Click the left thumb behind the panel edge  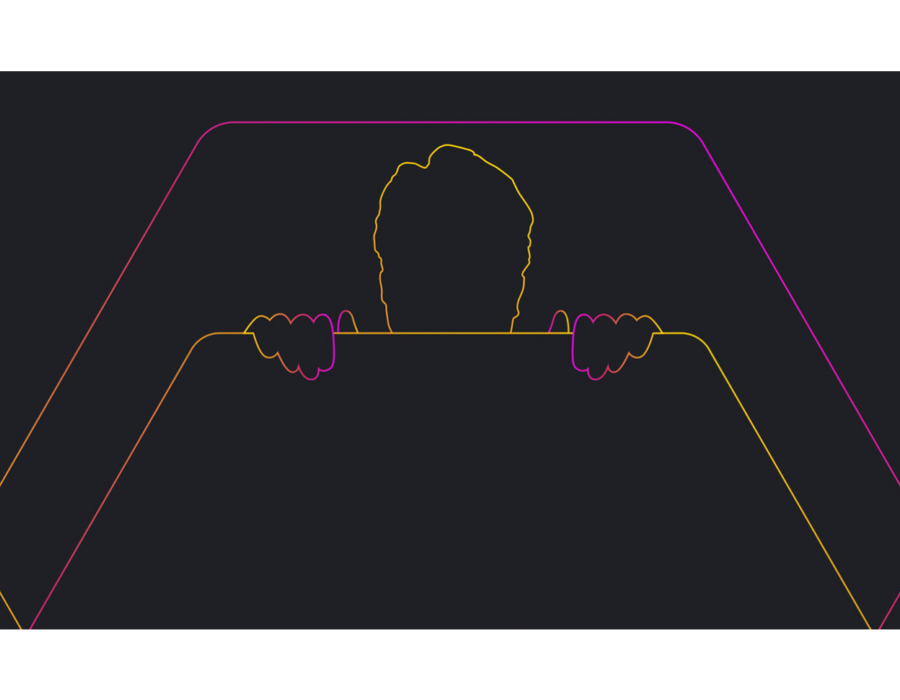point(347,322)
